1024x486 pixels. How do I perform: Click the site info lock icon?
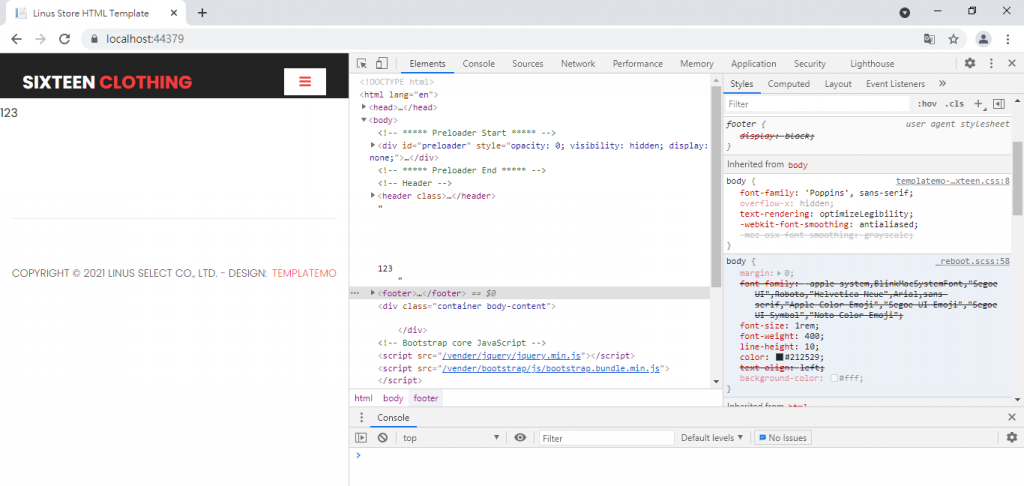[94, 39]
